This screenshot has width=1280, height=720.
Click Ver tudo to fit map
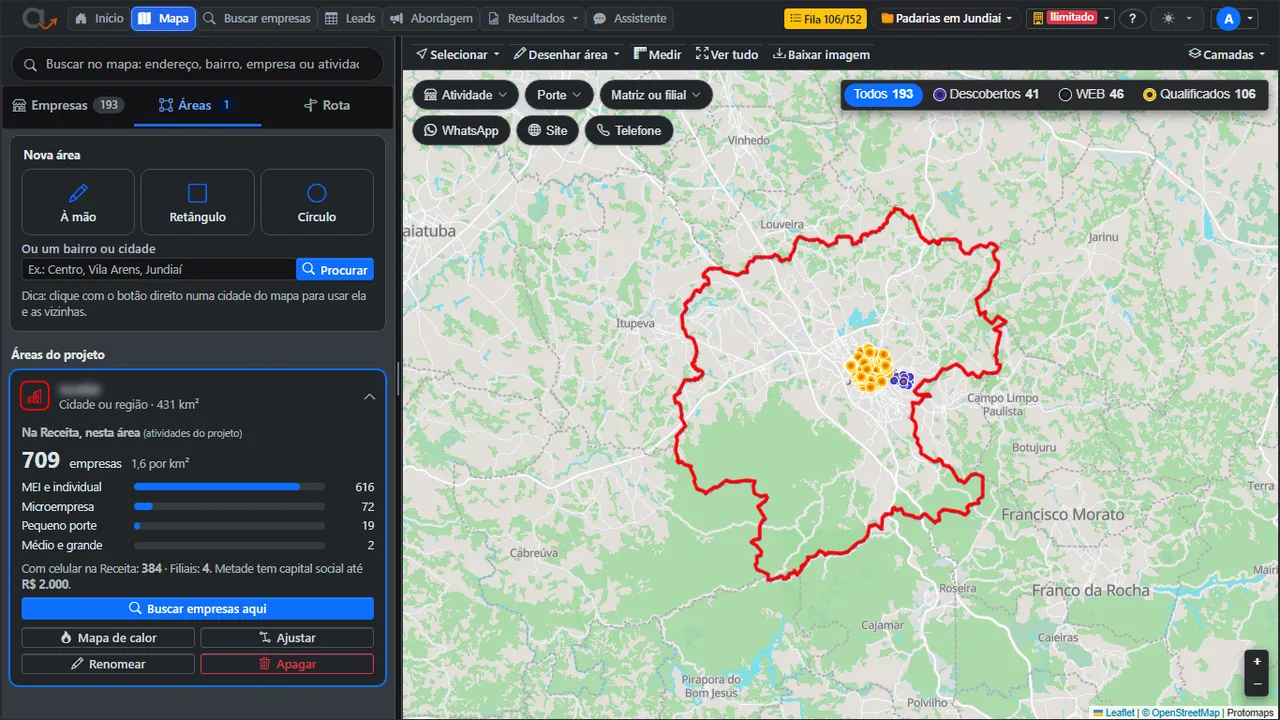727,54
